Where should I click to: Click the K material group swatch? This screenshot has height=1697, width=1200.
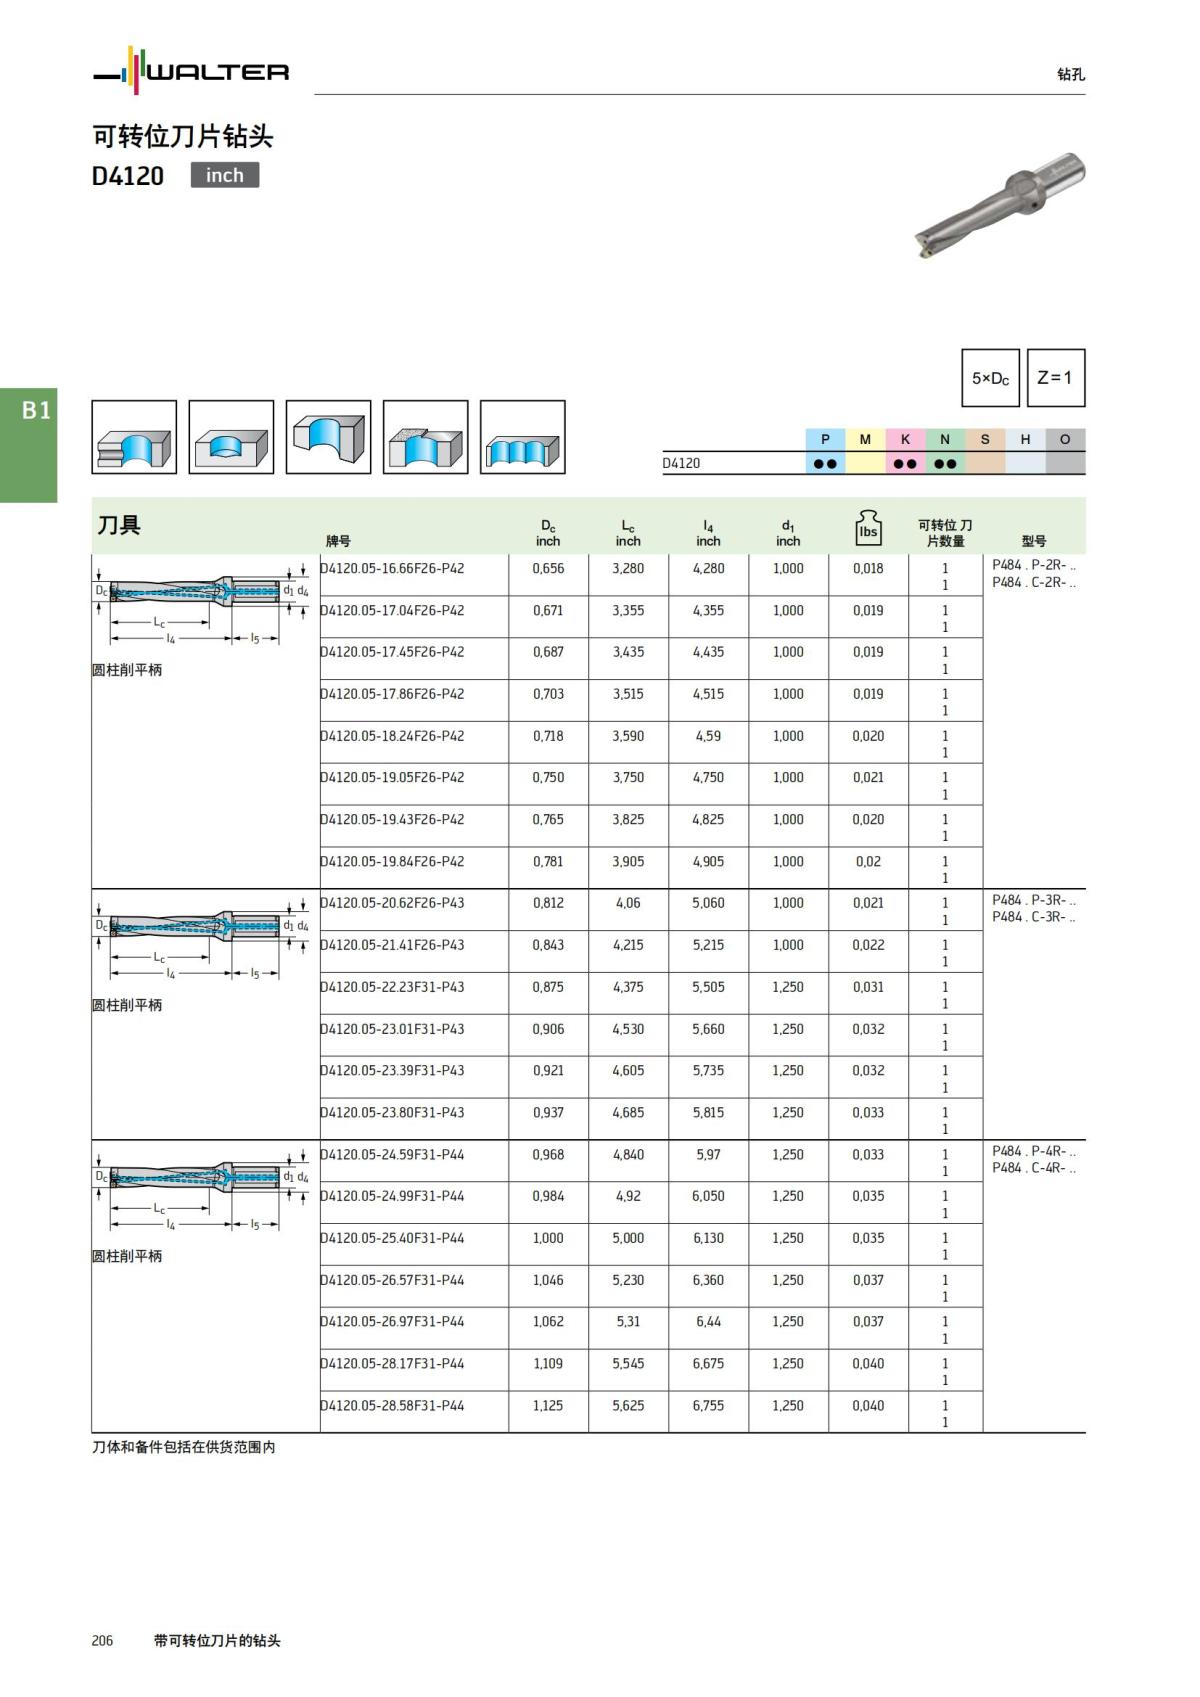tap(905, 439)
